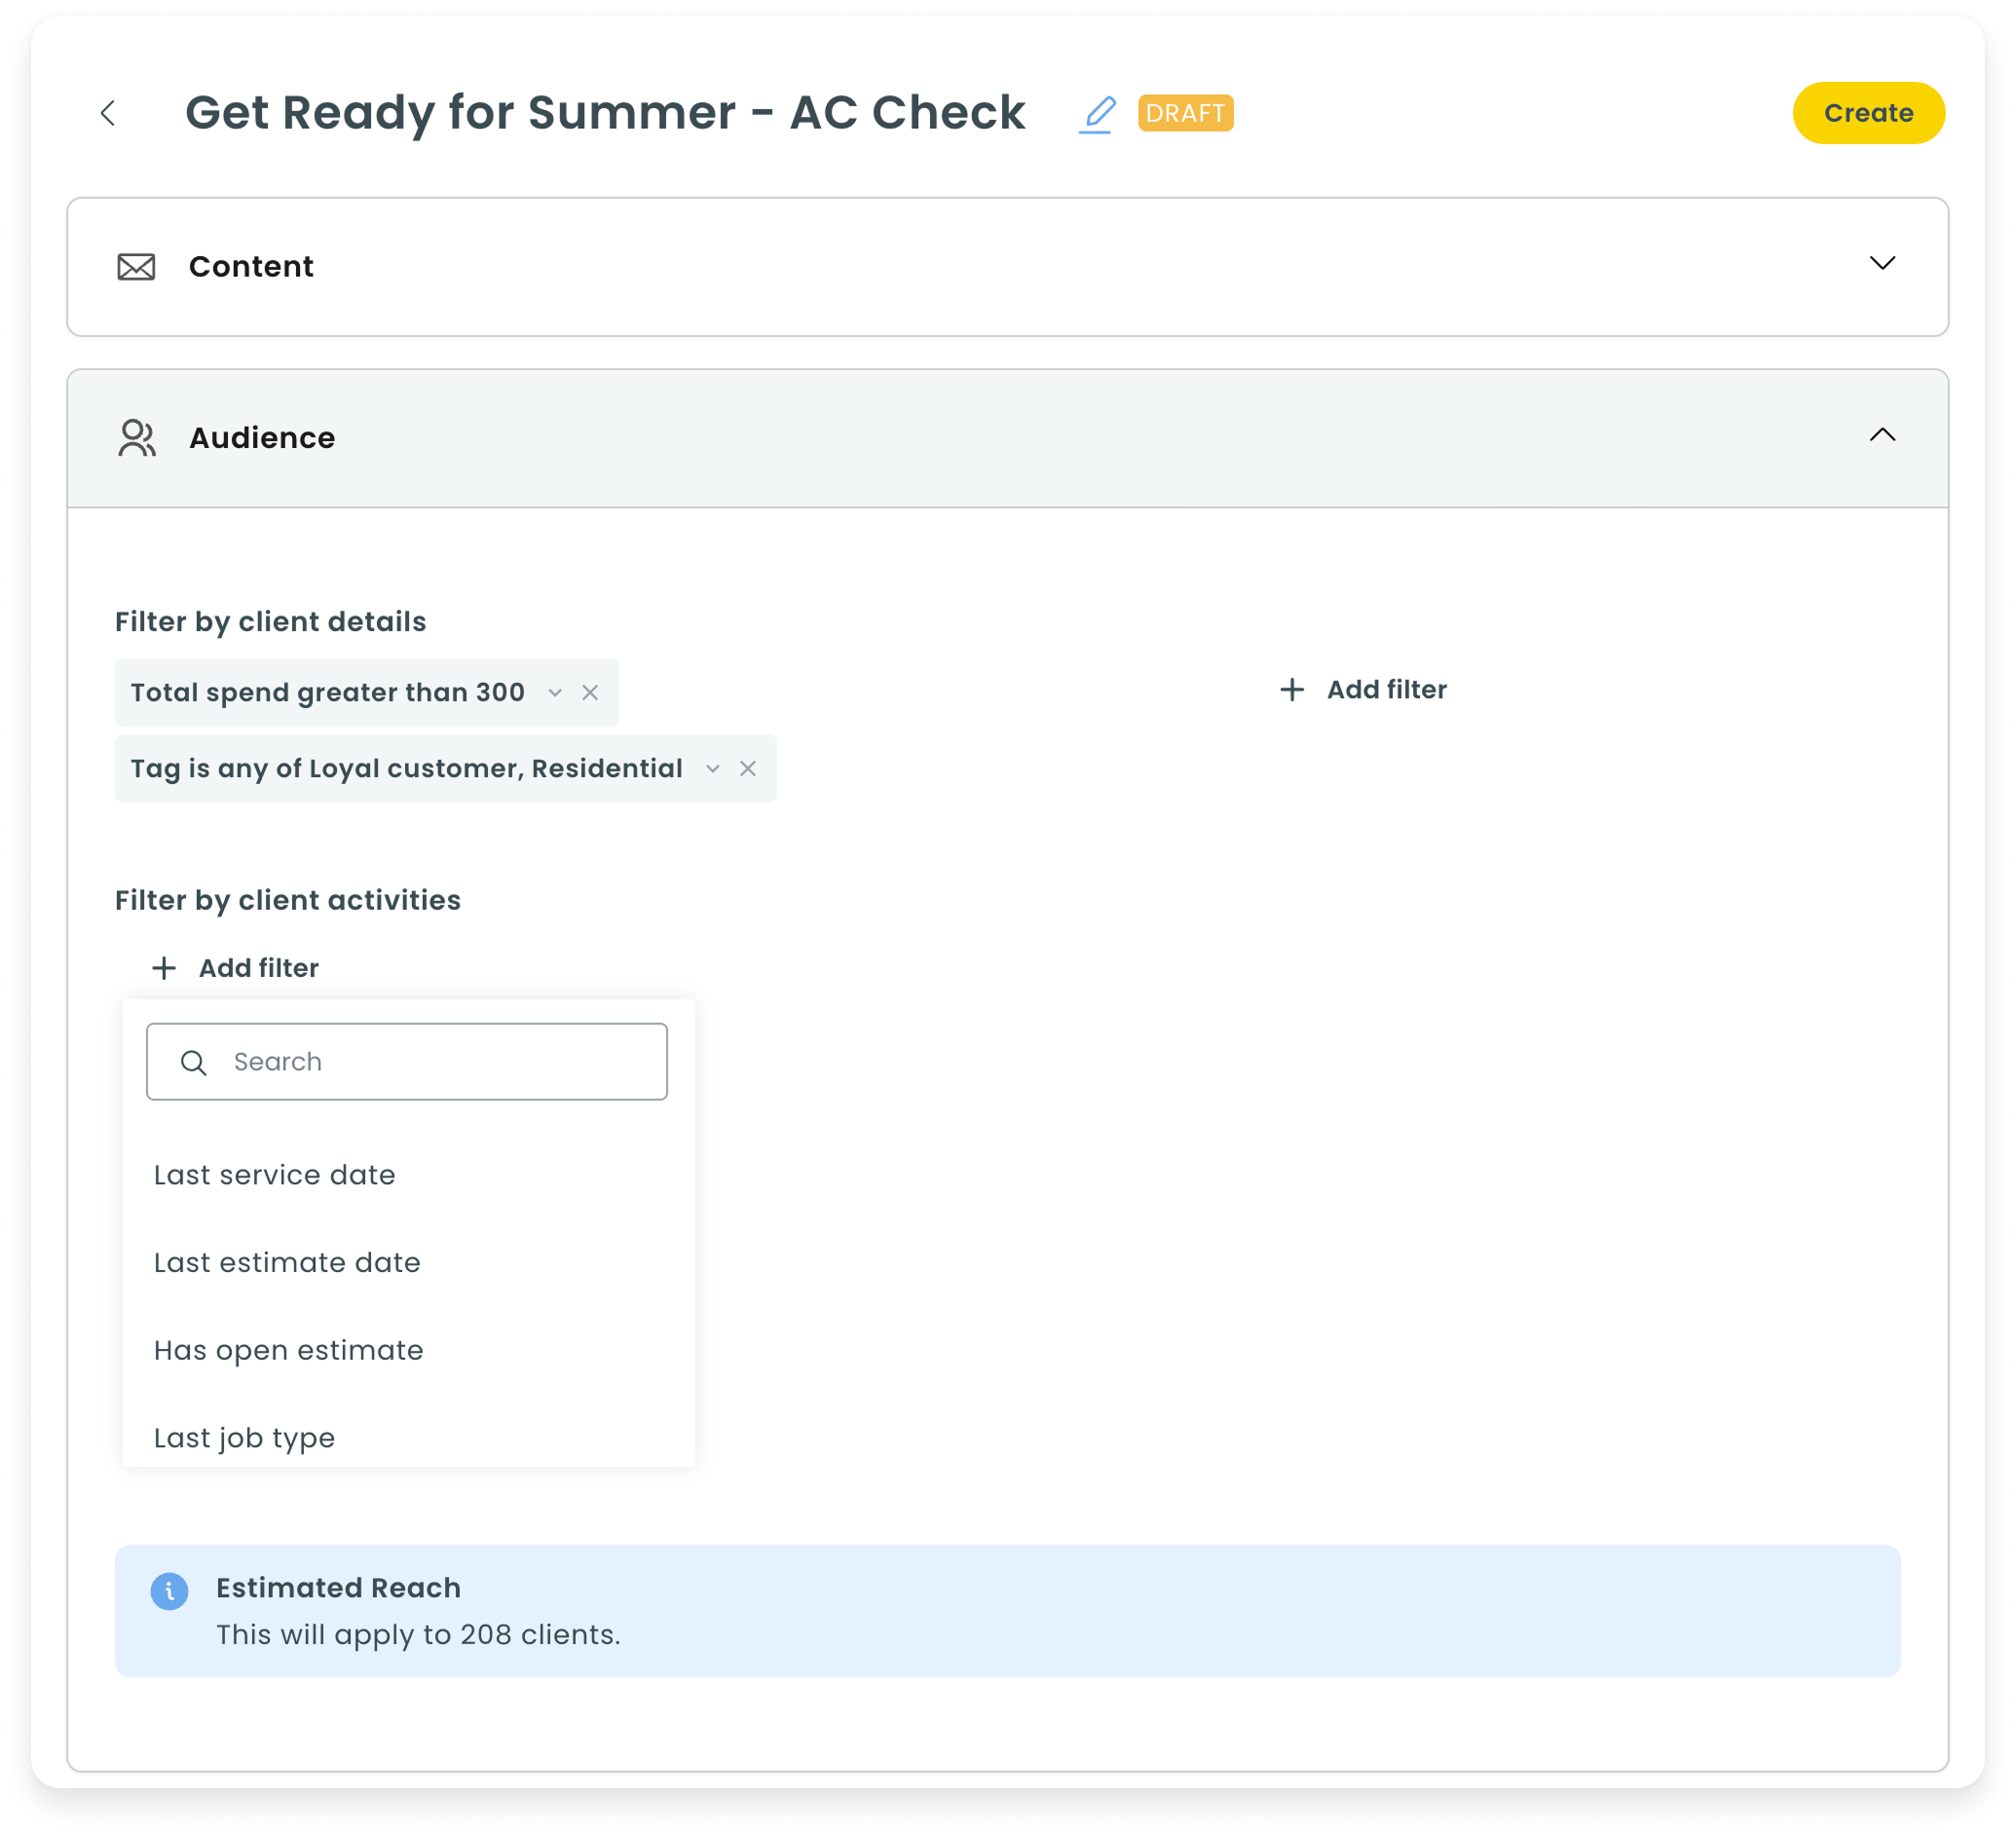Expand the Content section

tap(1884, 265)
